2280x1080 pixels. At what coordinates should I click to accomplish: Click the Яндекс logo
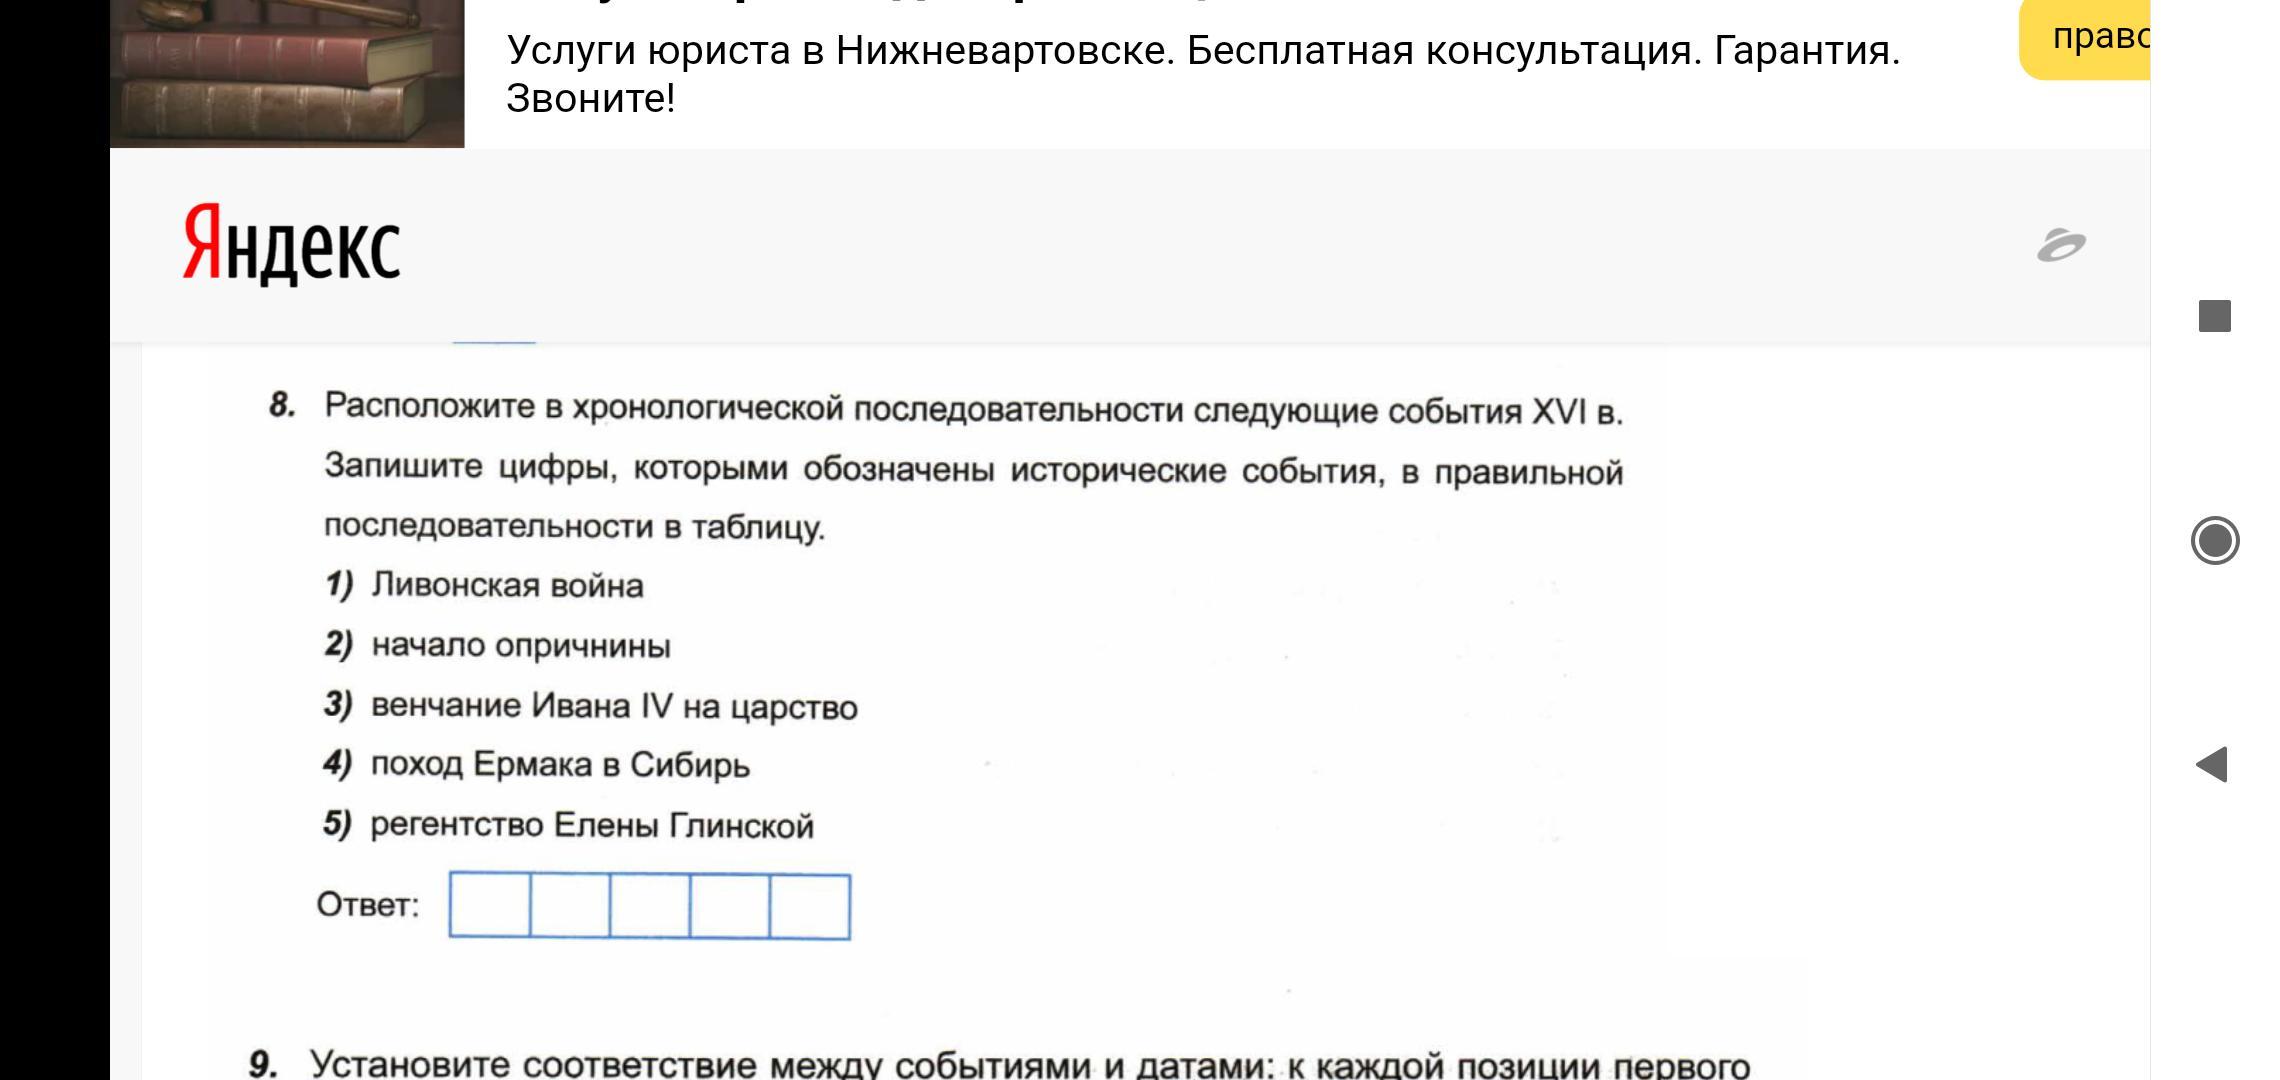click(292, 243)
